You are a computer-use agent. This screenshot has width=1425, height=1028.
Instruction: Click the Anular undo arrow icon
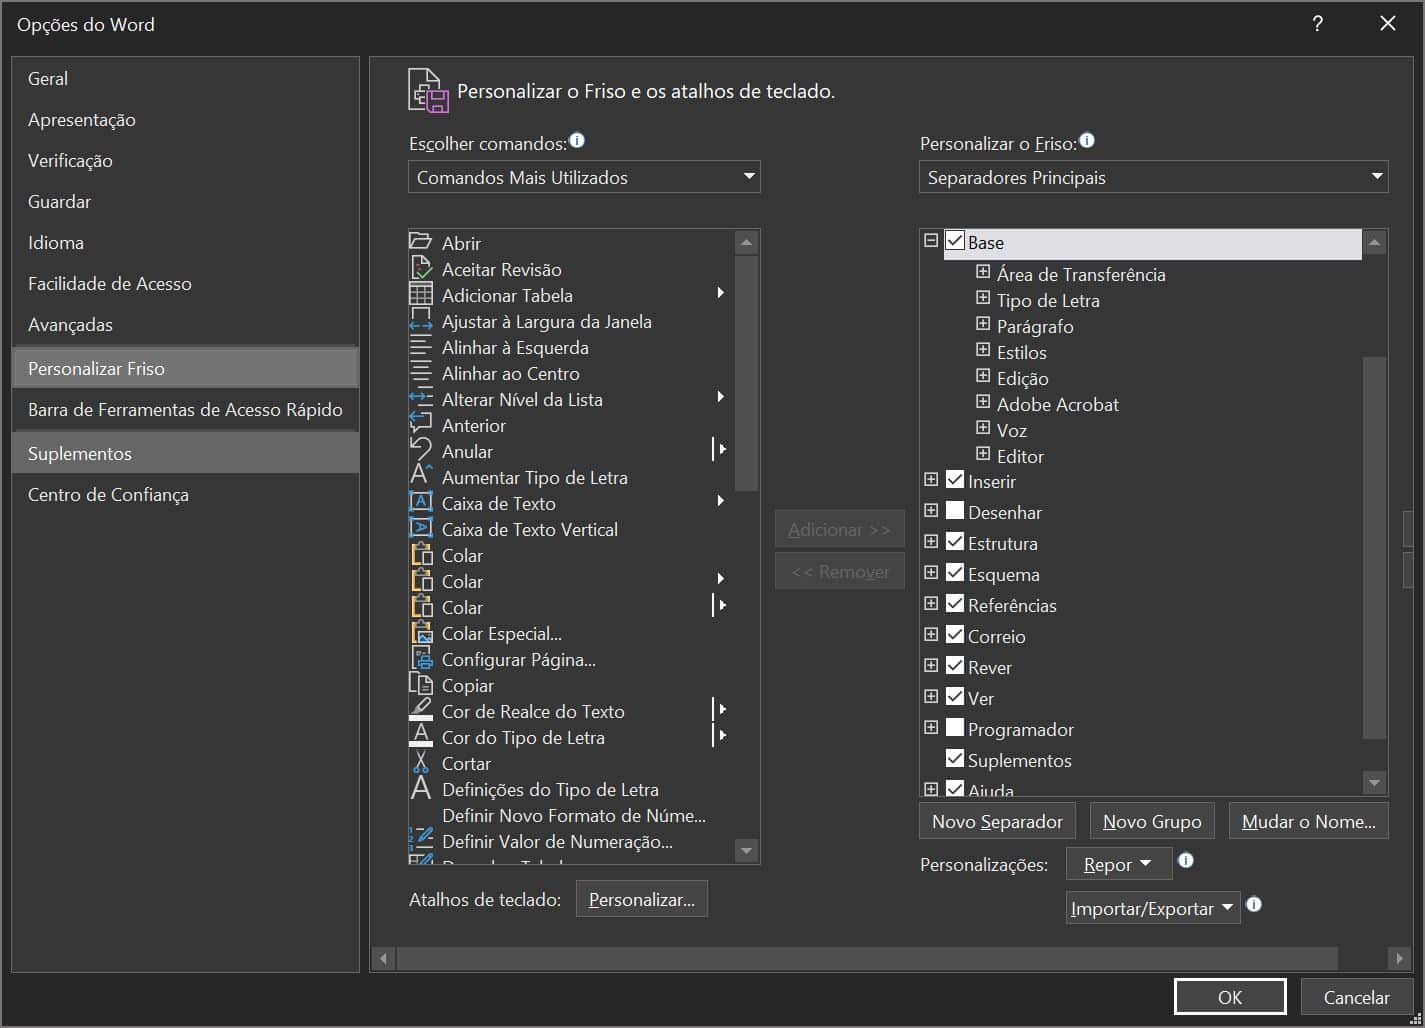421,451
